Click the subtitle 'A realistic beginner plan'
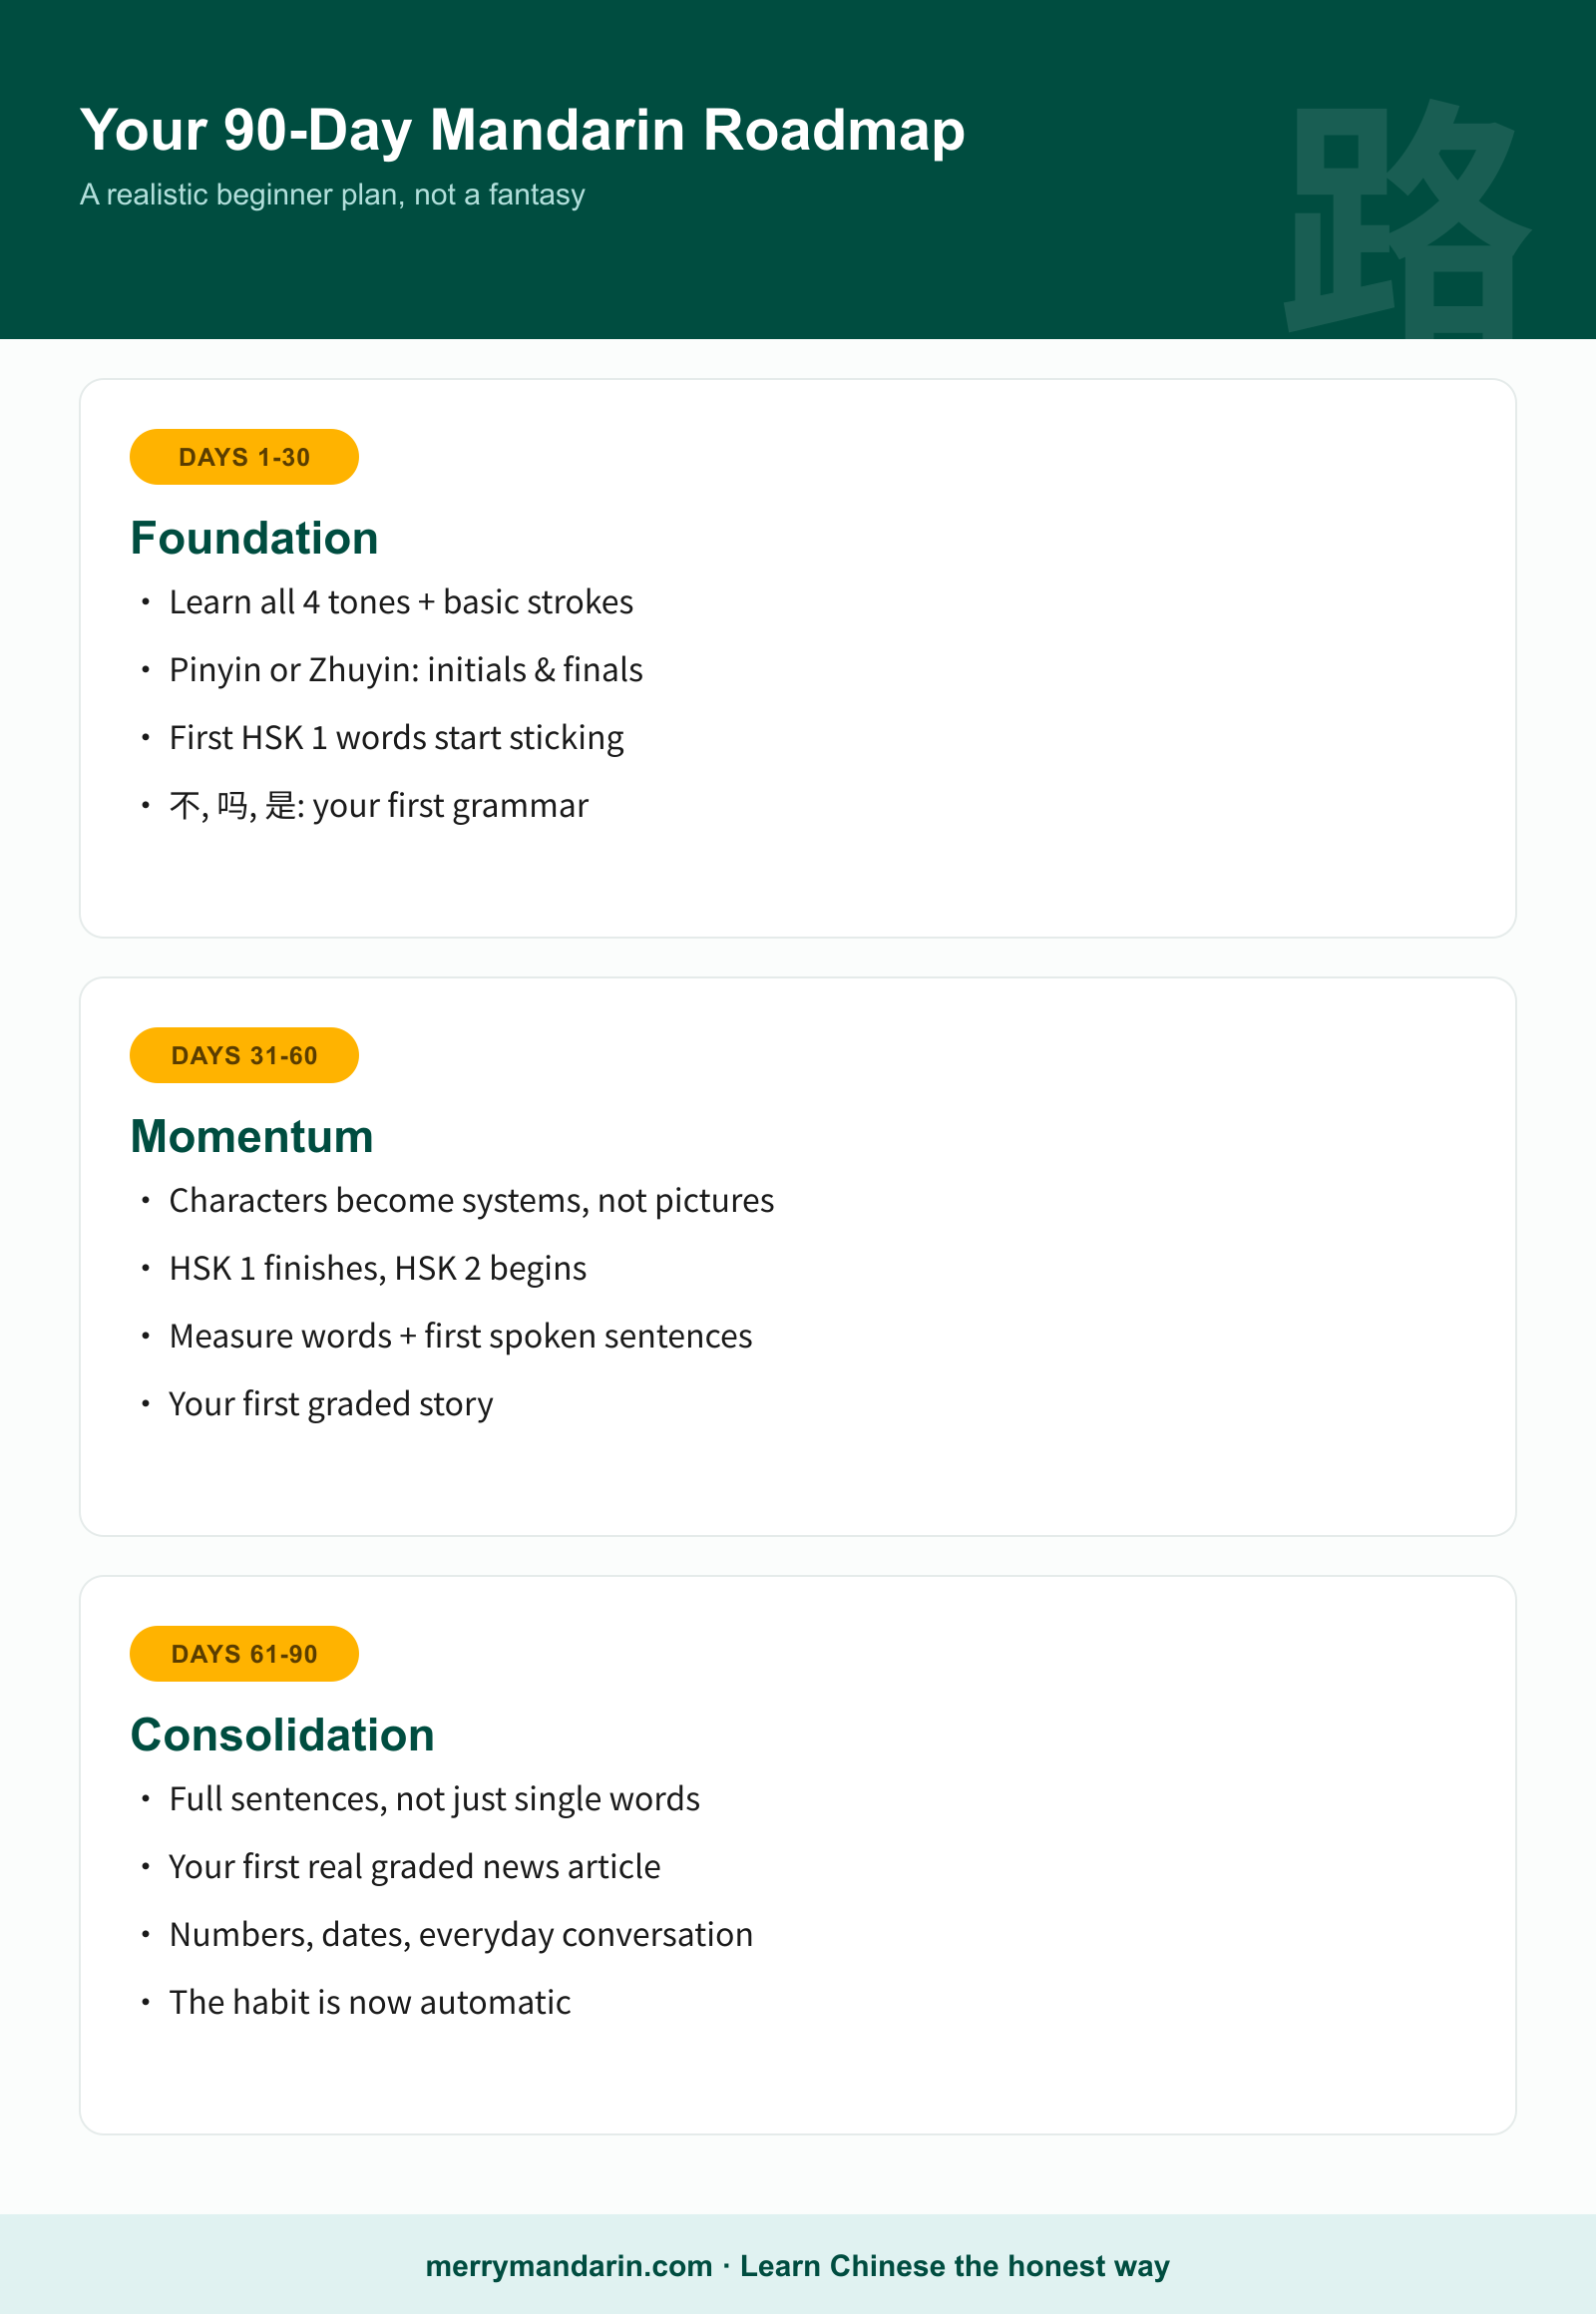The height and width of the screenshot is (2314, 1596). (x=332, y=194)
